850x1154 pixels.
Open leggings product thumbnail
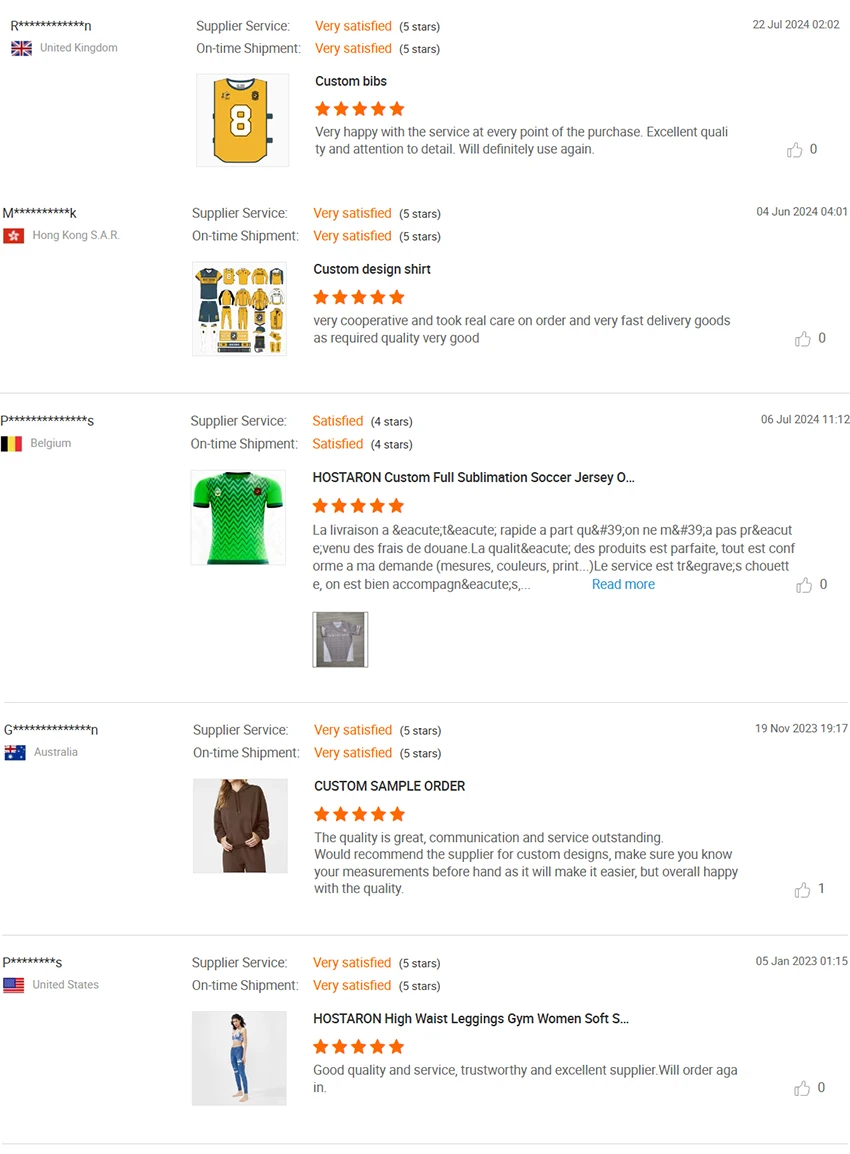[239, 1058]
